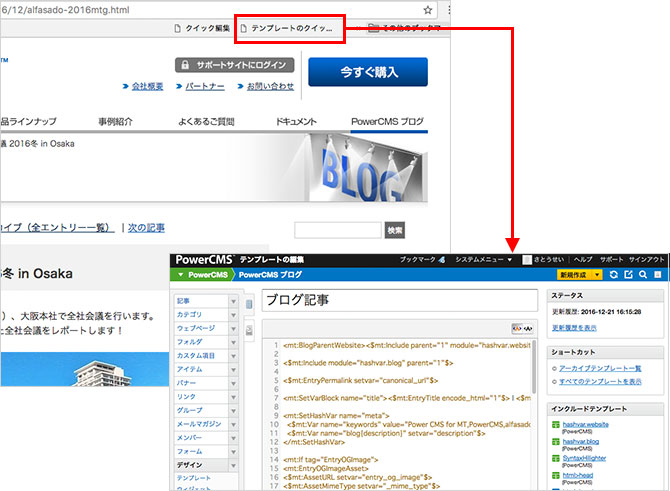This screenshot has width=670, height=491.
Task: Click the search magnifier icon in blue bar
Action: point(643,274)
